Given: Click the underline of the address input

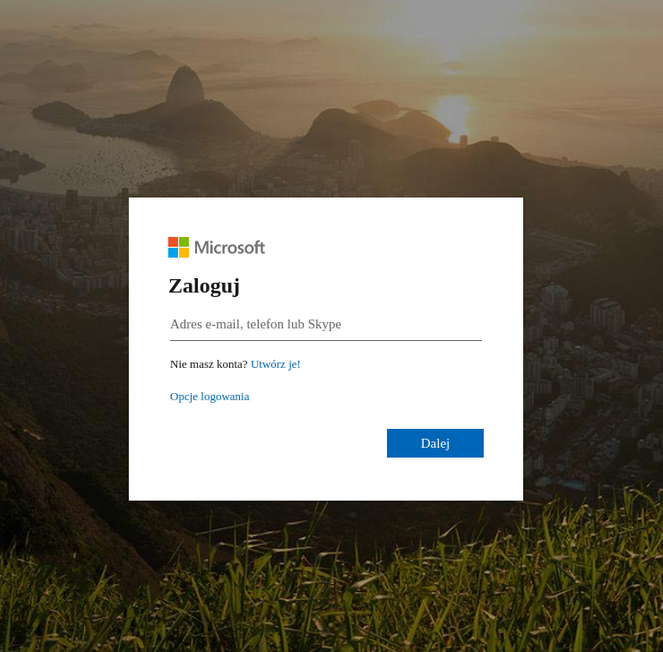Looking at the screenshot, I should coord(326,340).
